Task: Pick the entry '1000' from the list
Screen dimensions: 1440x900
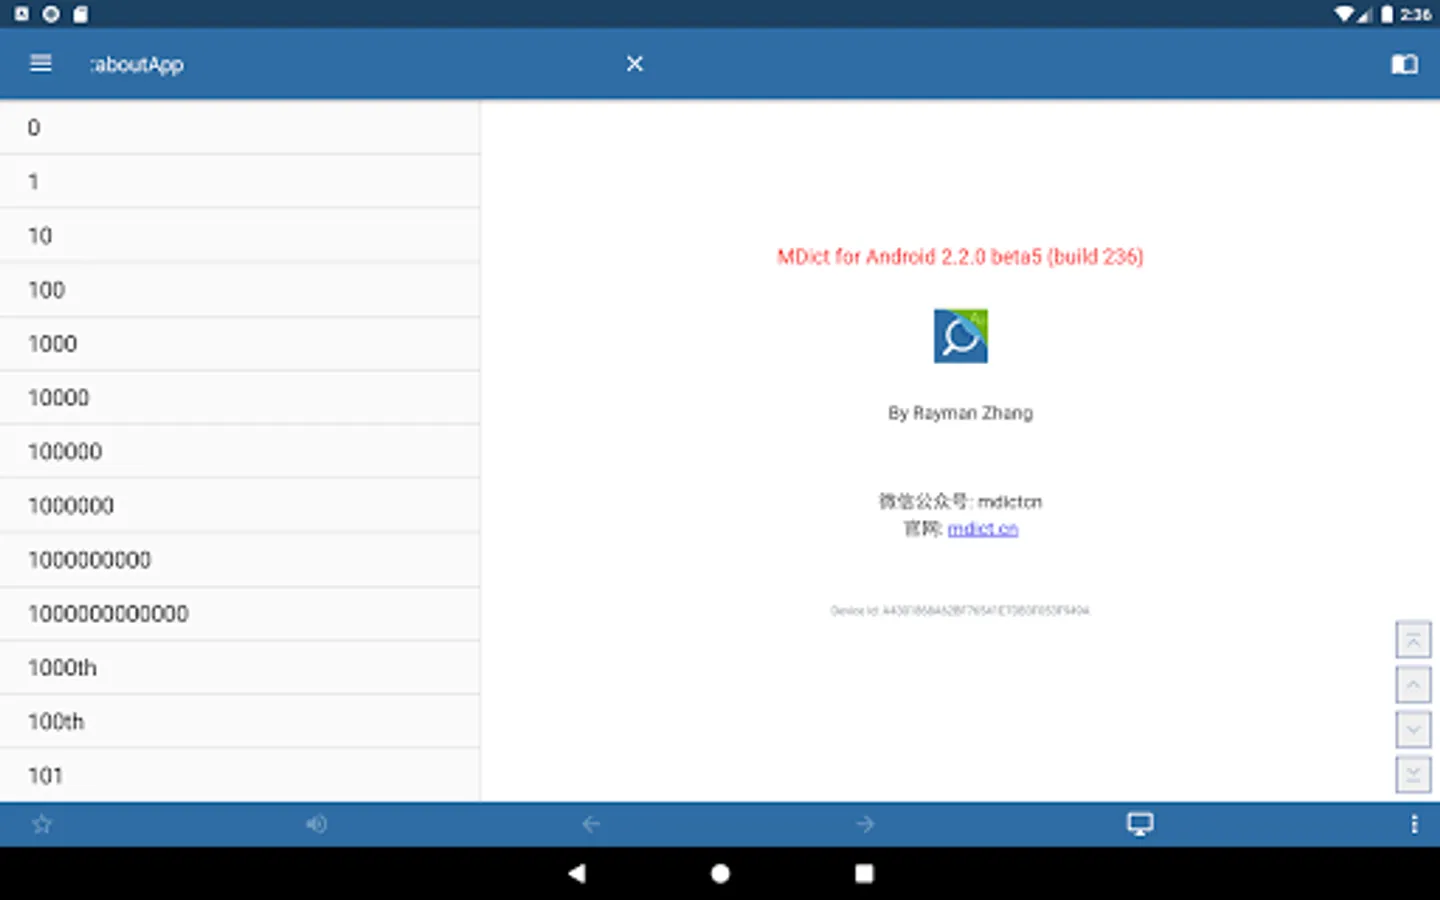Action: (240, 344)
